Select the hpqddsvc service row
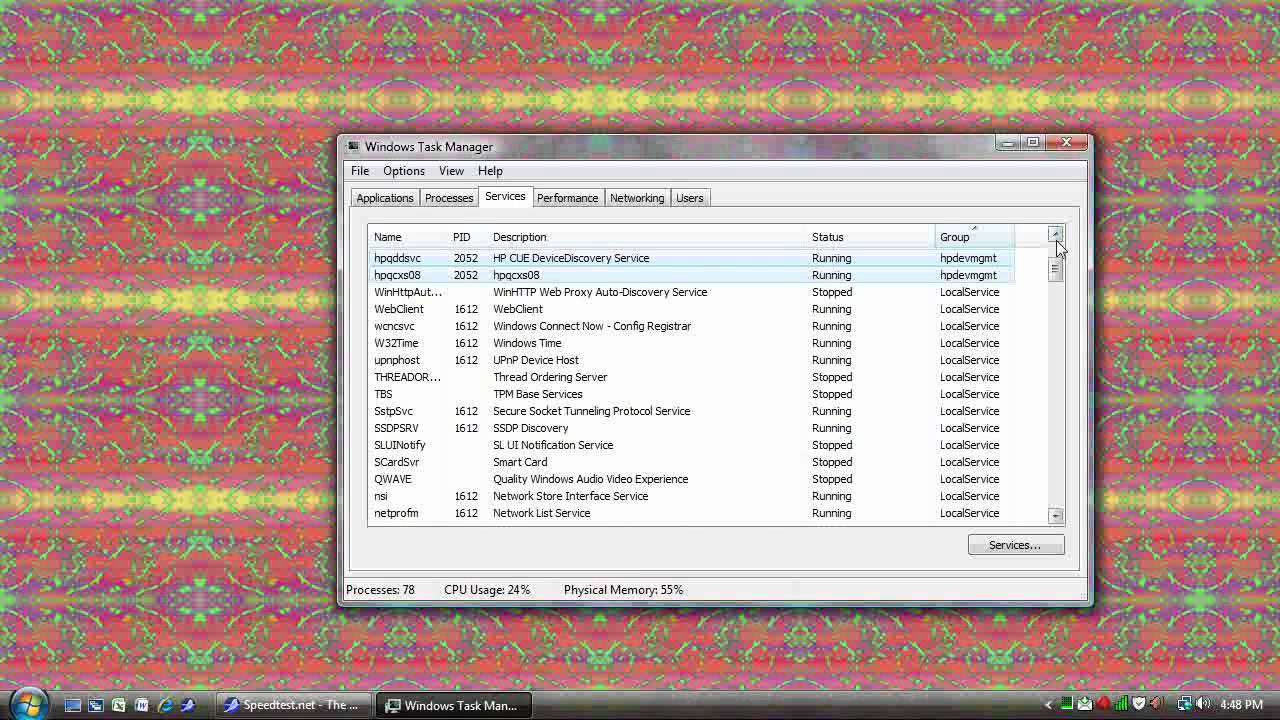The width and height of the screenshot is (1280, 720). (x=691, y=258)
